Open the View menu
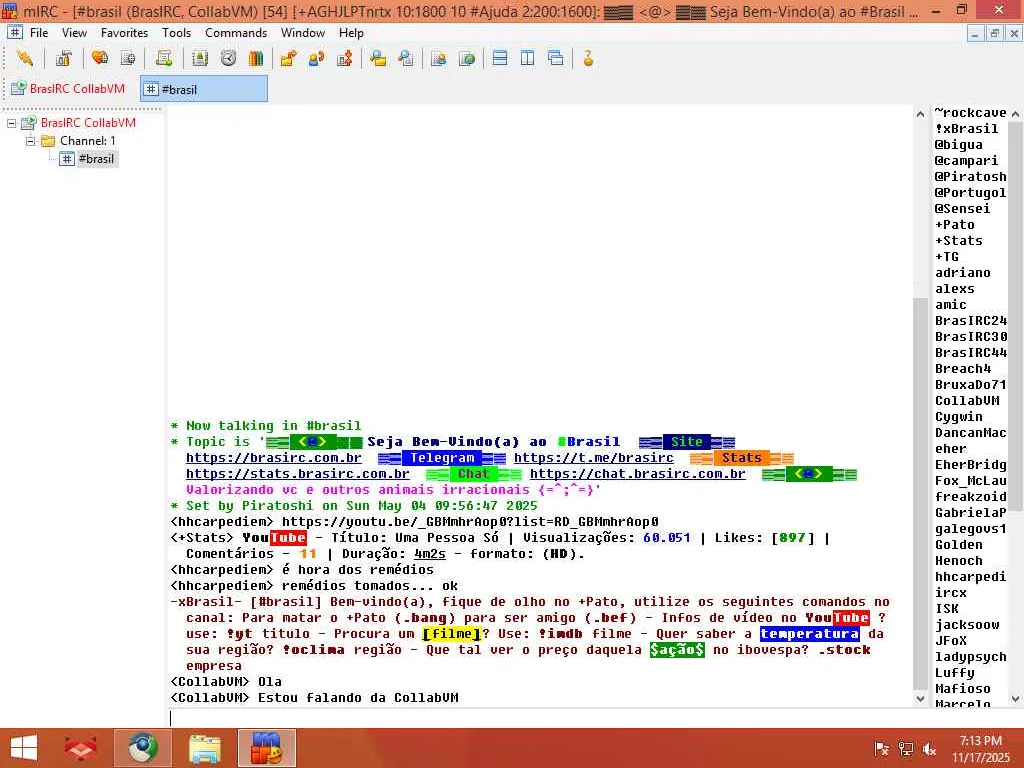The image size is (1024, 768). pos(74,33)
